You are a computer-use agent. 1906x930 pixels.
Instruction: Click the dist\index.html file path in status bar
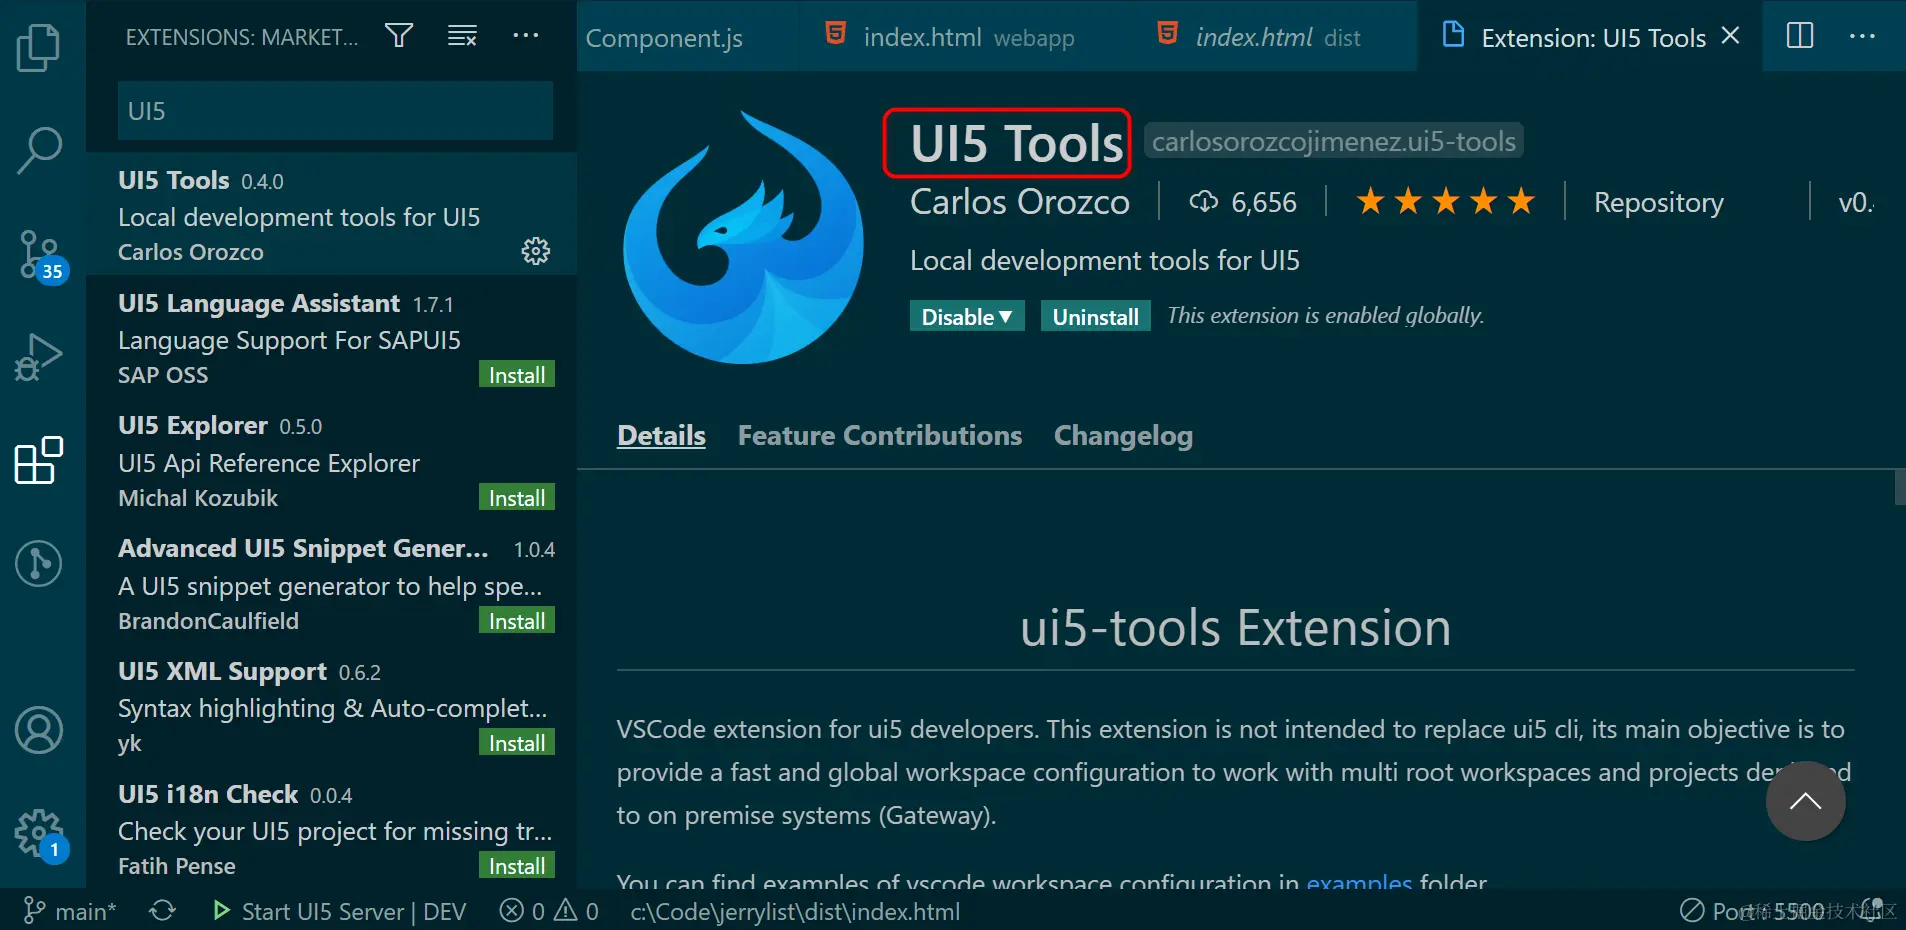coord(794,911)
